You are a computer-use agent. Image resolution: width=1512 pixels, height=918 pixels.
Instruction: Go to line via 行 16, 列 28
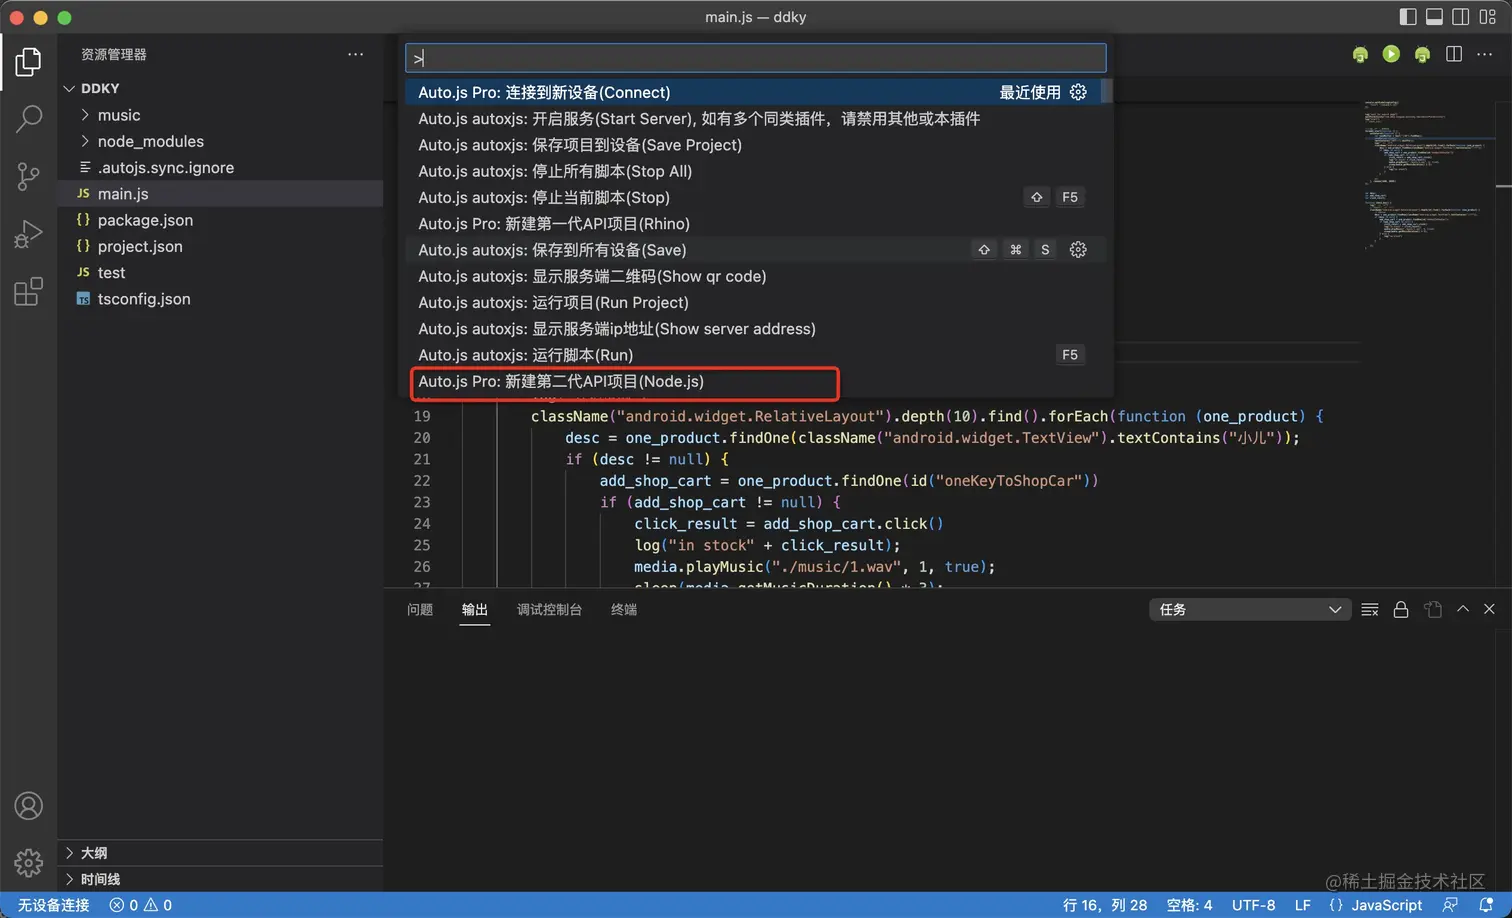point(1105,905)
